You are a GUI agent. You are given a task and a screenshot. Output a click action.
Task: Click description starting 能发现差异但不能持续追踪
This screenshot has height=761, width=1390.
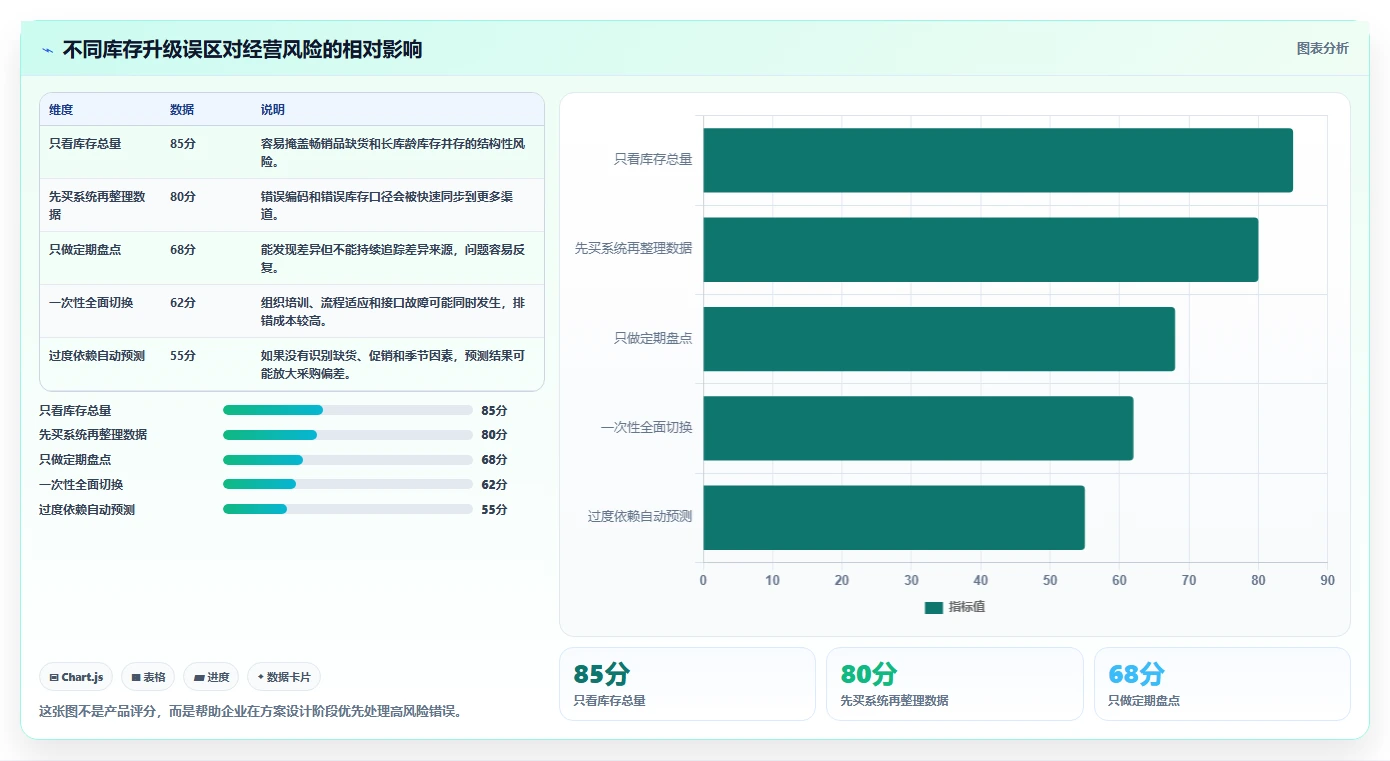click(x=393, y=258)
